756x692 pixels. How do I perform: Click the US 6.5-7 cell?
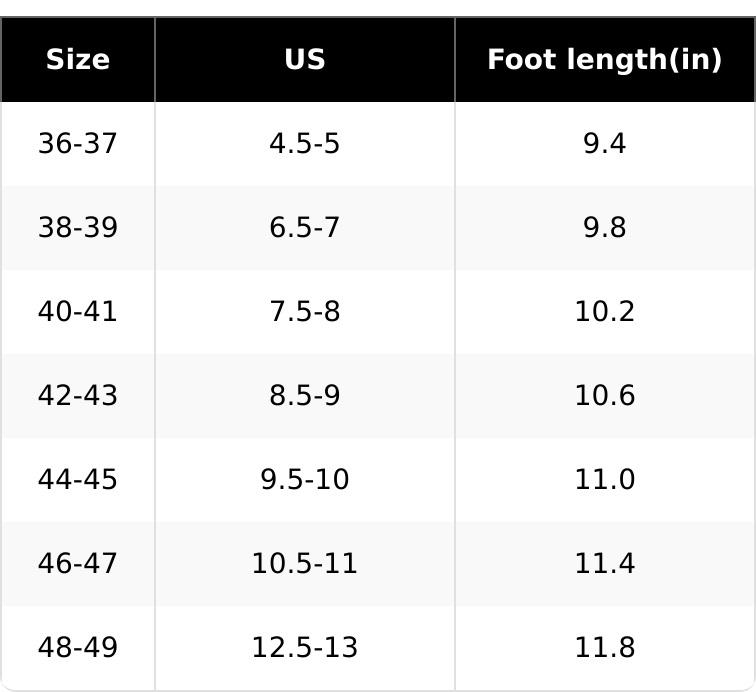click(x=304, y=228)
